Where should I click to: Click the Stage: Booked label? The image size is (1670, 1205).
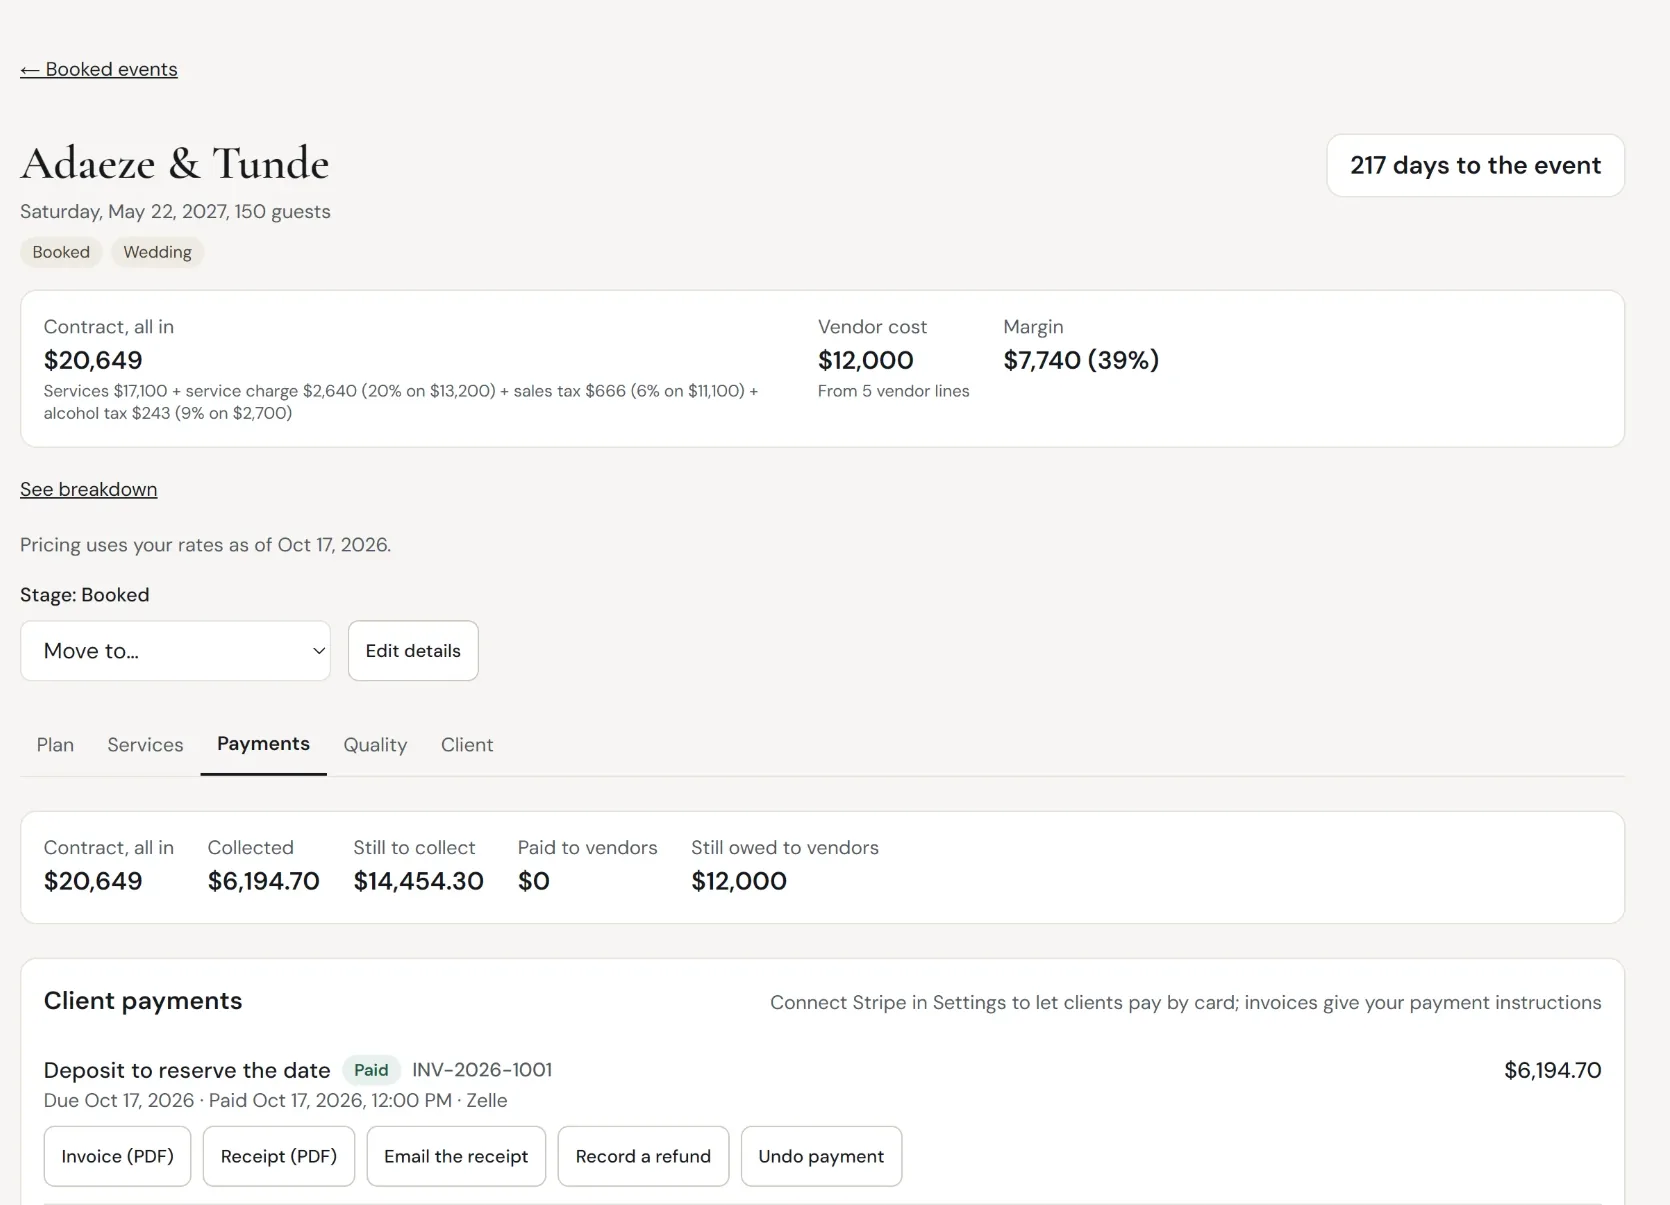[x=85, y=595]
